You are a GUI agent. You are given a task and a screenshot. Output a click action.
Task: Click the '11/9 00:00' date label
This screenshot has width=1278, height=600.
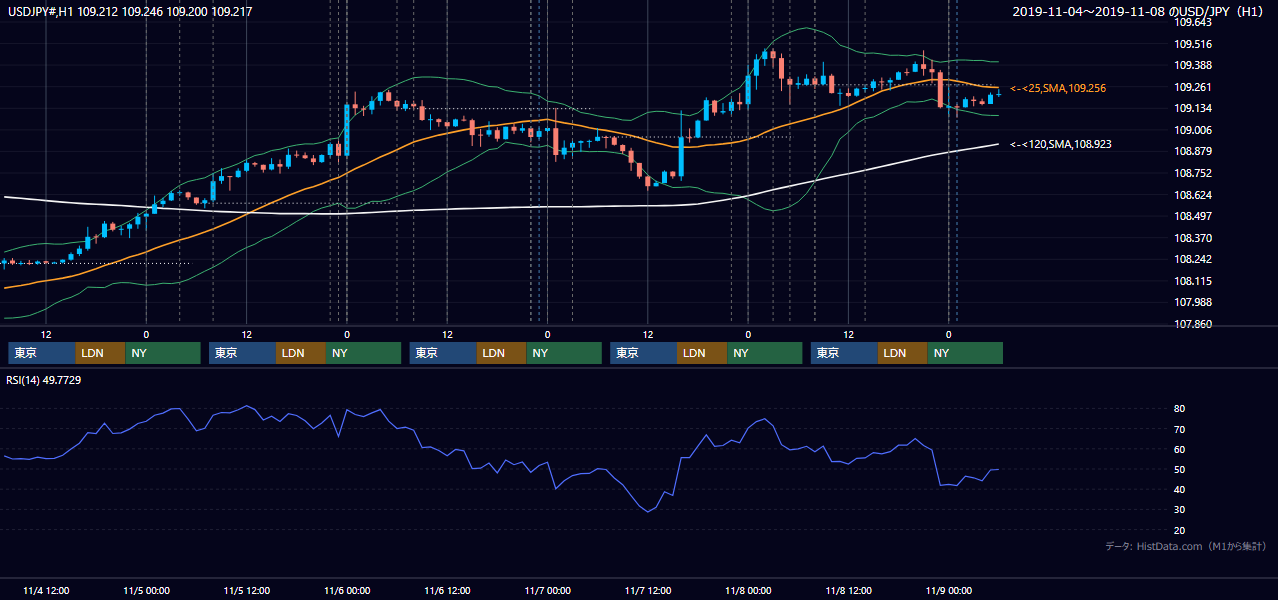point(948,590)
